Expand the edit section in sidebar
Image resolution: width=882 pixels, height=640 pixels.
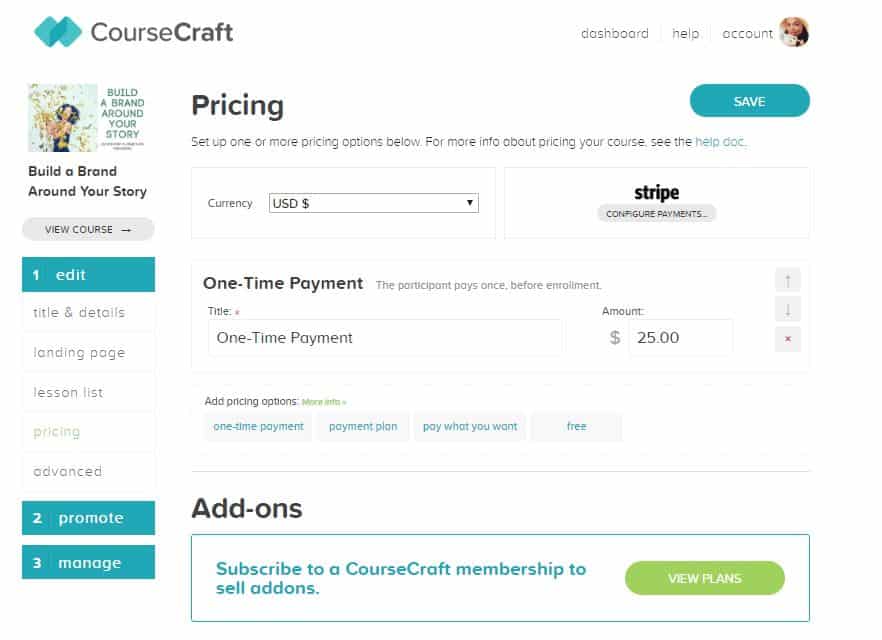coord(88,274)
